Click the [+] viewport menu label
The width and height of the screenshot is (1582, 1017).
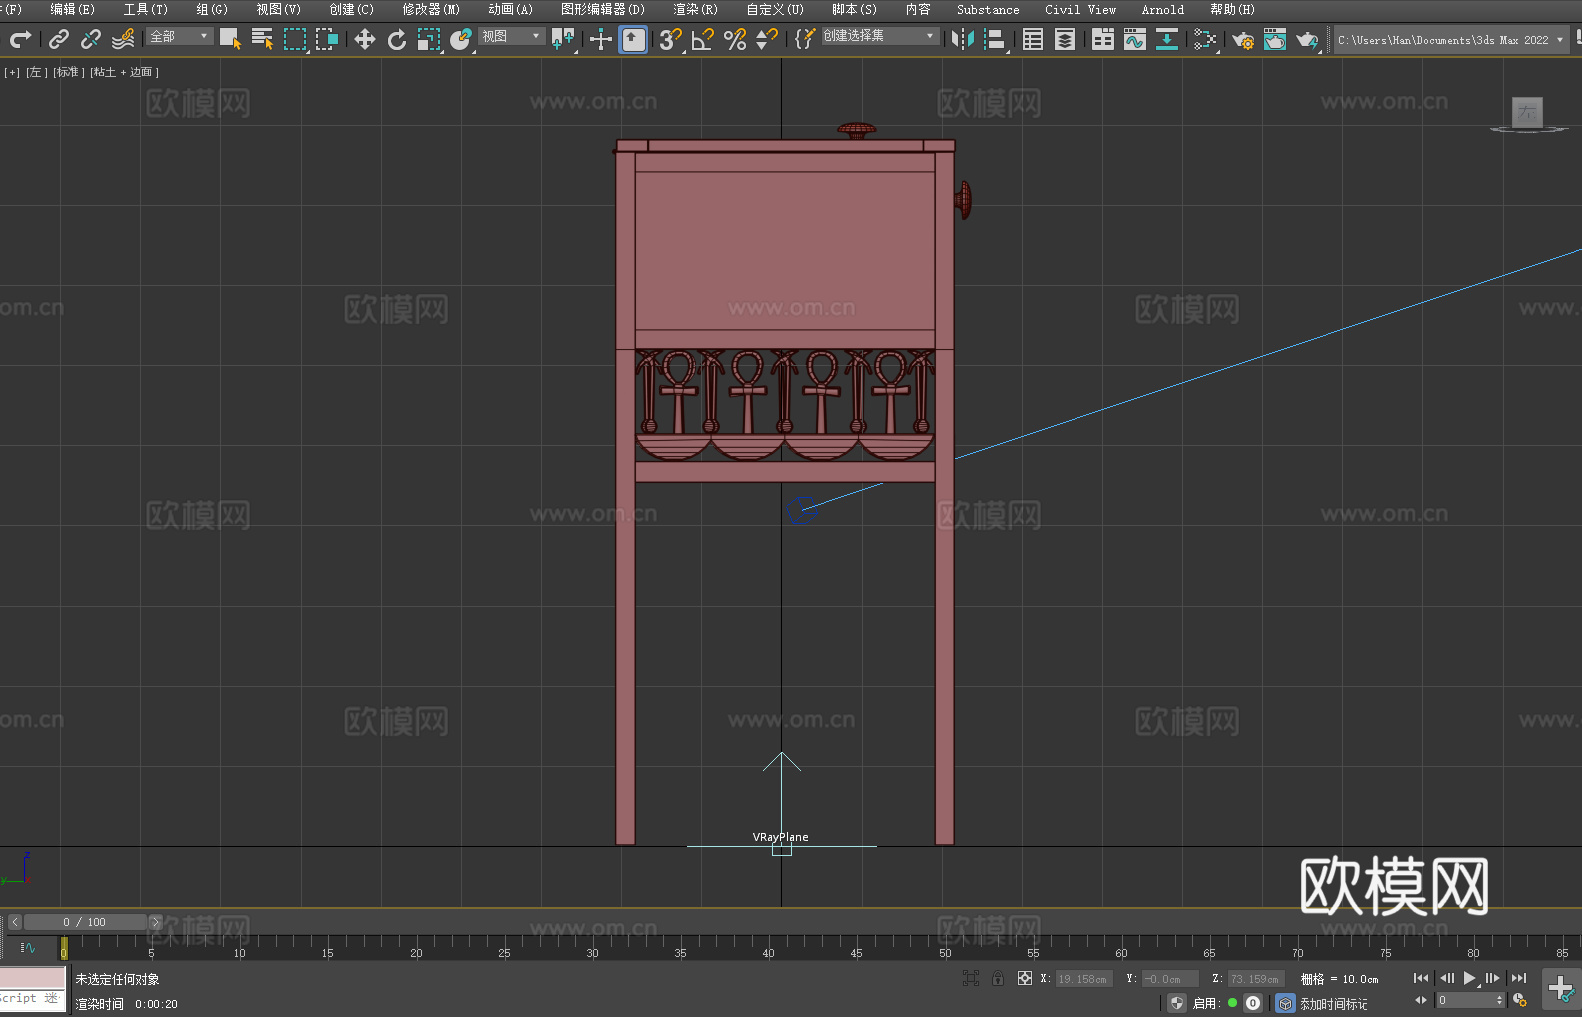tap(12, 72)
